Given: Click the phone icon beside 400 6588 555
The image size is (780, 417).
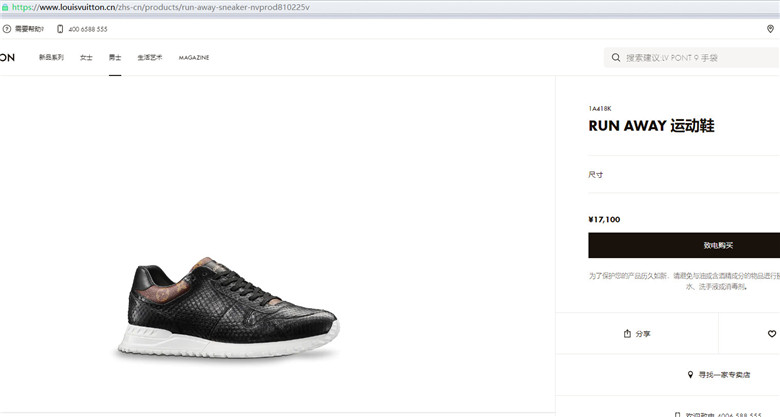Looking at the screenshot, I should (60, 29).
